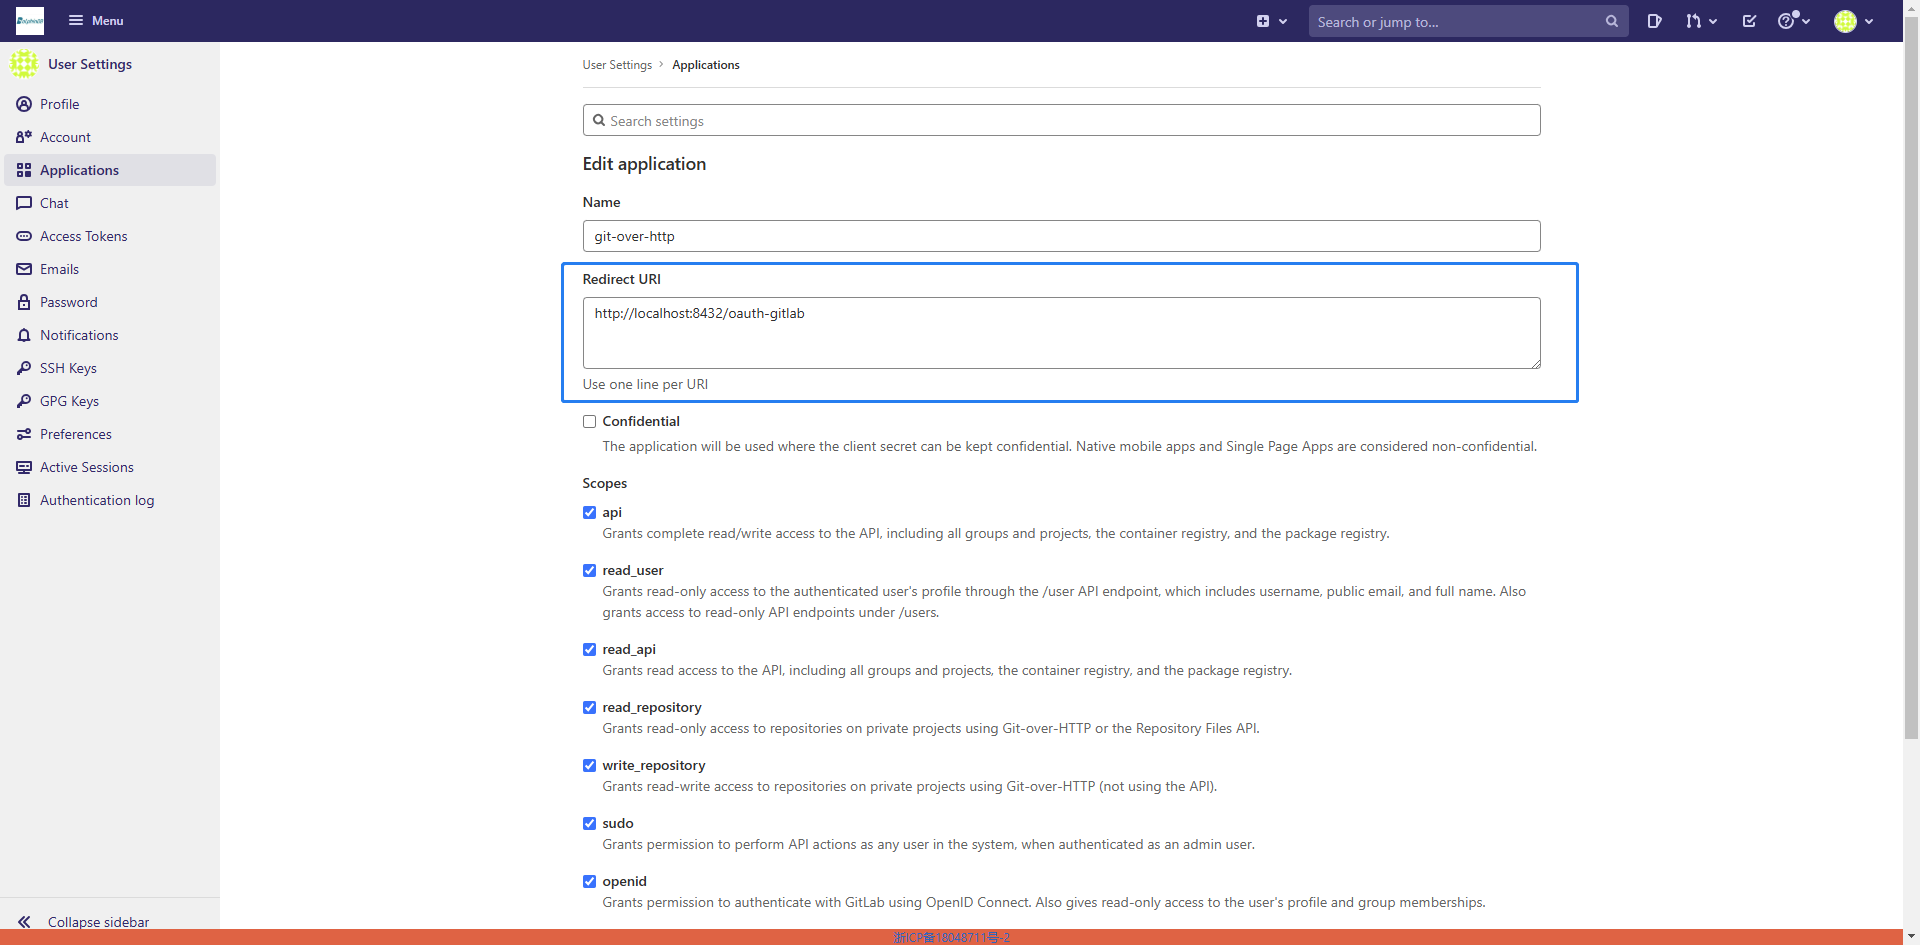
Task: Open Active Sessions from sidebar
Action: 86,467
